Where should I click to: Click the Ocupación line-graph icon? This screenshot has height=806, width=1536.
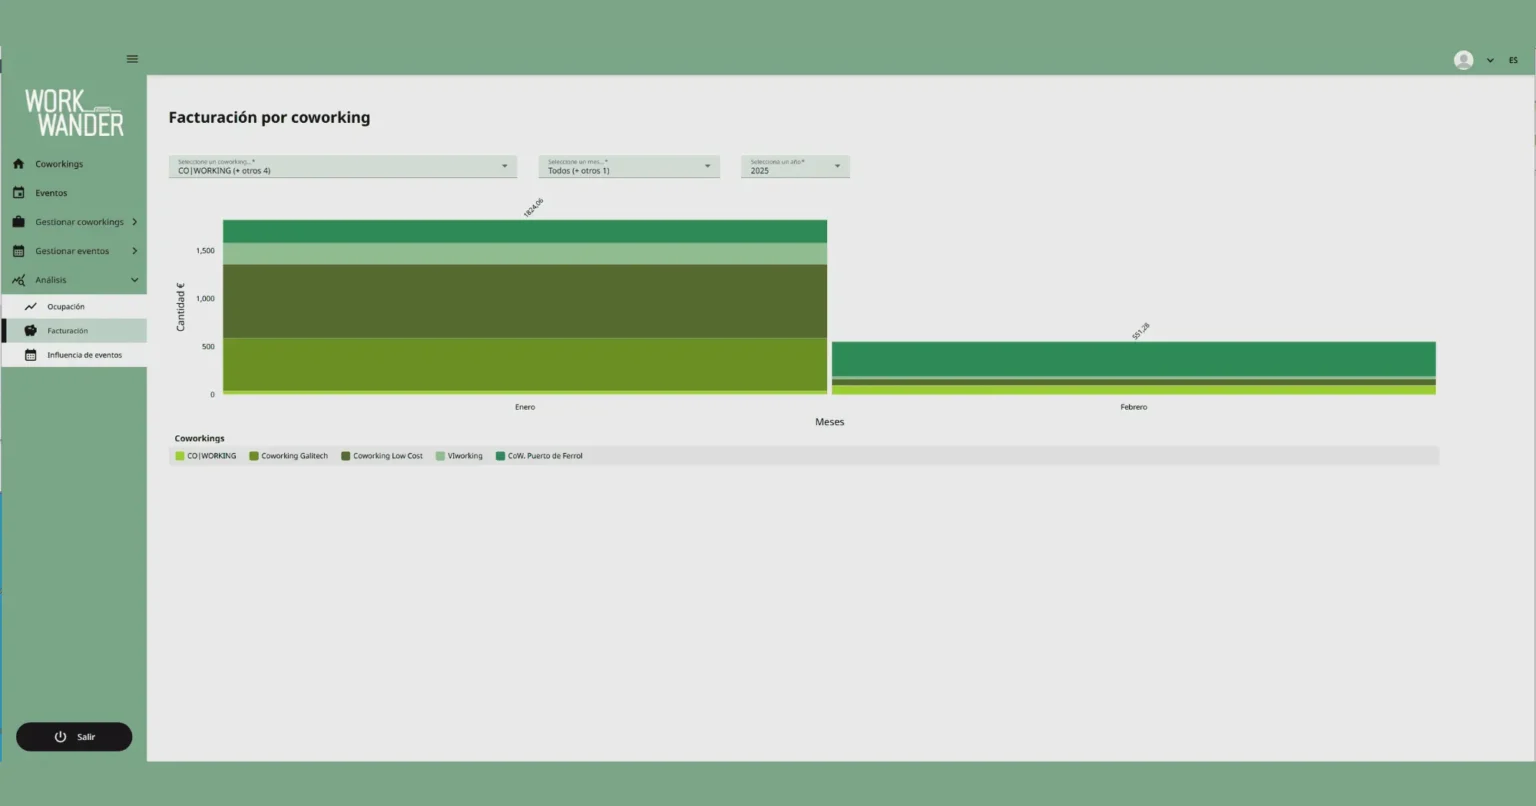pyautogui.click(x=33, y=306)
